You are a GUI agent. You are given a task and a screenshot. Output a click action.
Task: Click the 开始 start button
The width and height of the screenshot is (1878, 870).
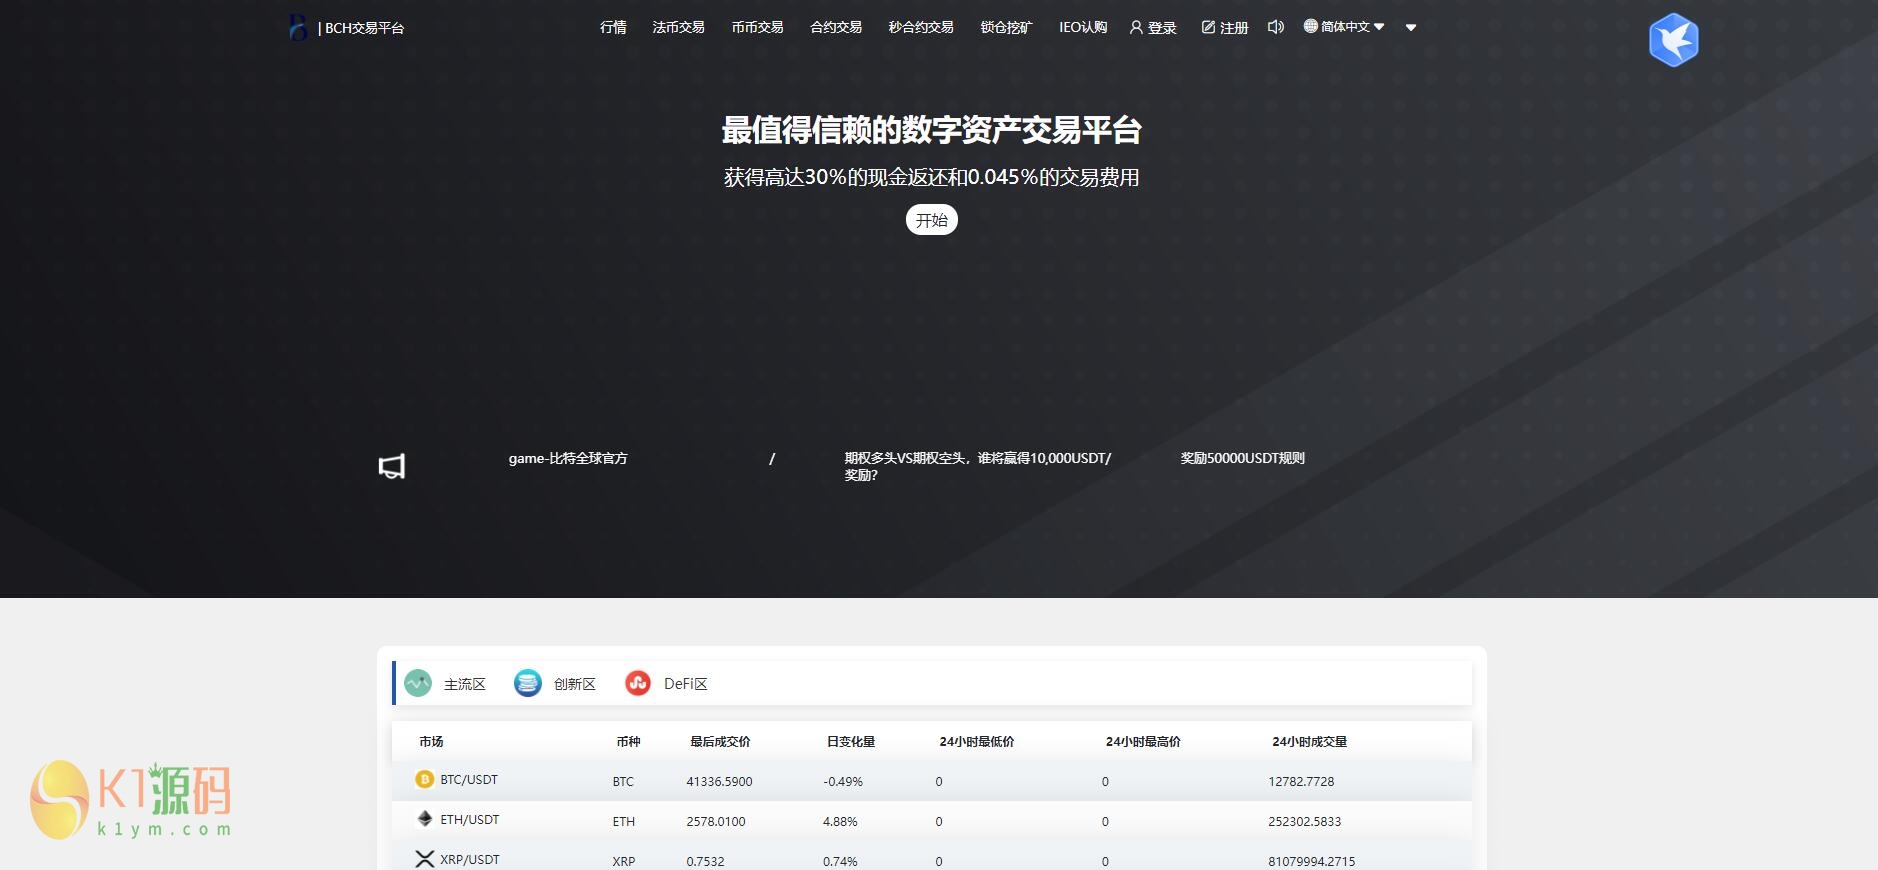pos(932,220)
